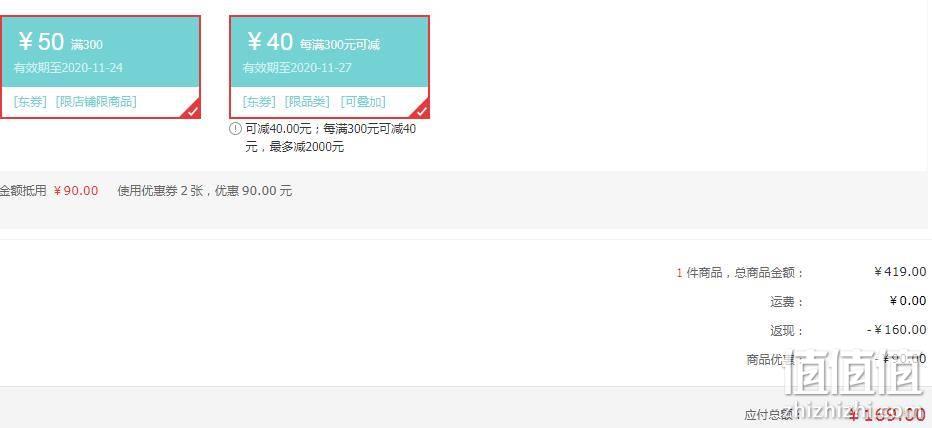932x428 pixels.
Task: Click the [限品类] tag
Action: click(307, 102)
